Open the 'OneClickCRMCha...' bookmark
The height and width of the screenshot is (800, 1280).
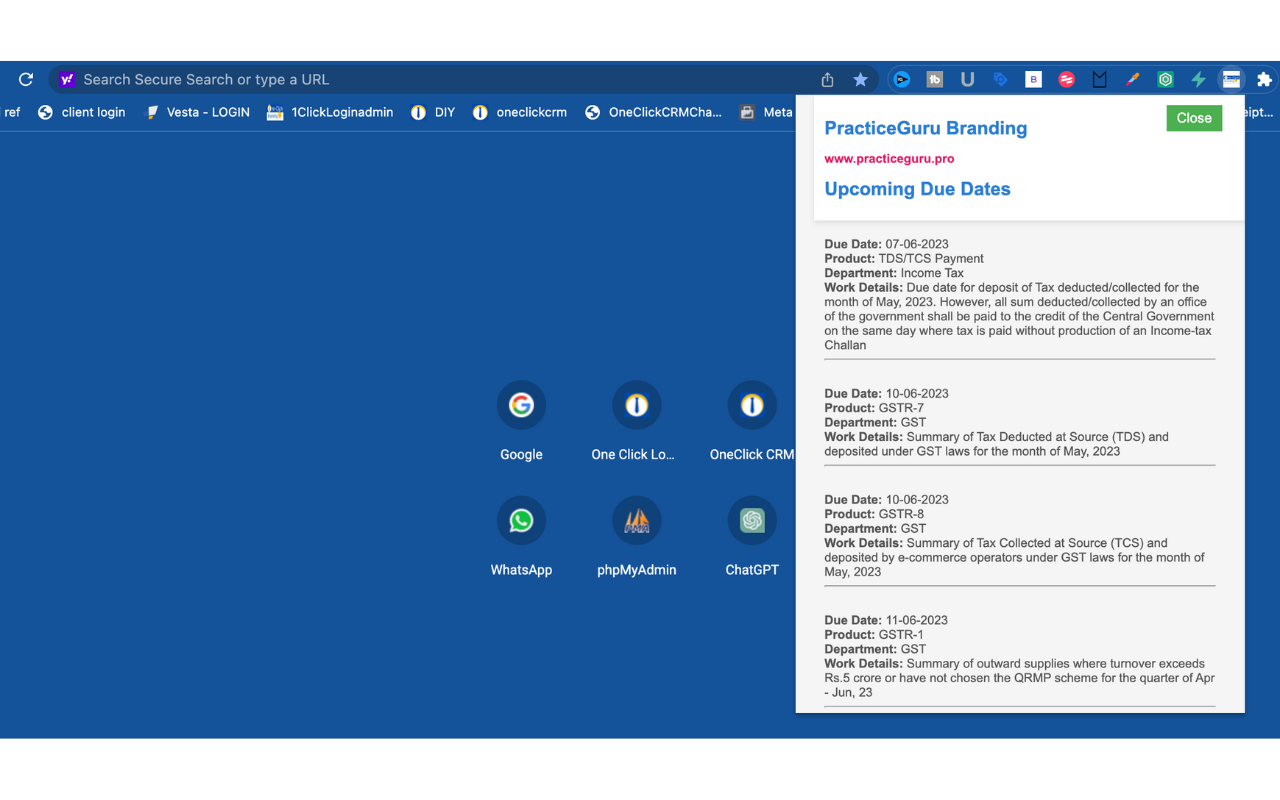653,112
